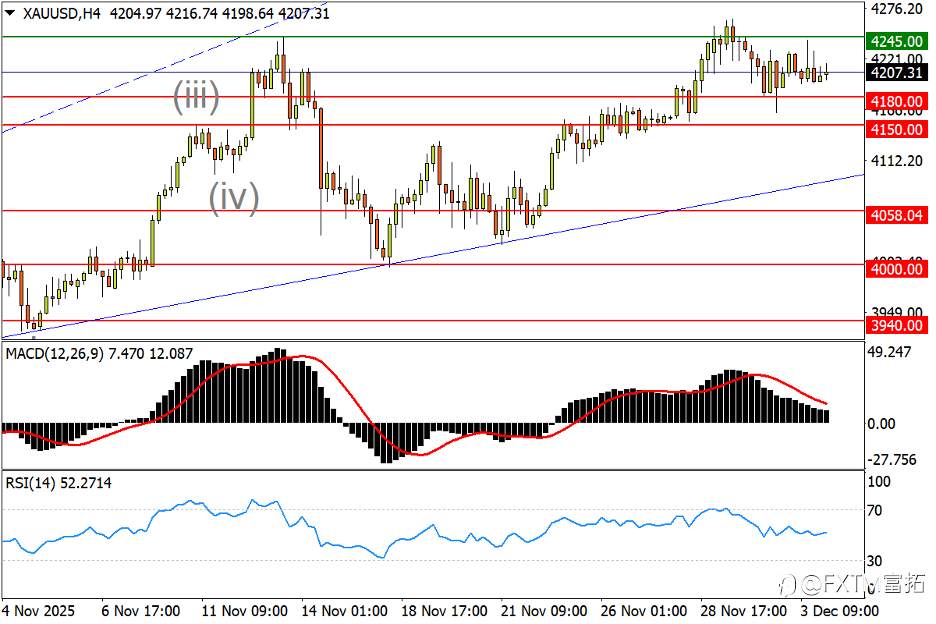Click the 6 Nov 17:00 time label
The height and width of the screenshot is (624, 936).
[x=141, y=611]
